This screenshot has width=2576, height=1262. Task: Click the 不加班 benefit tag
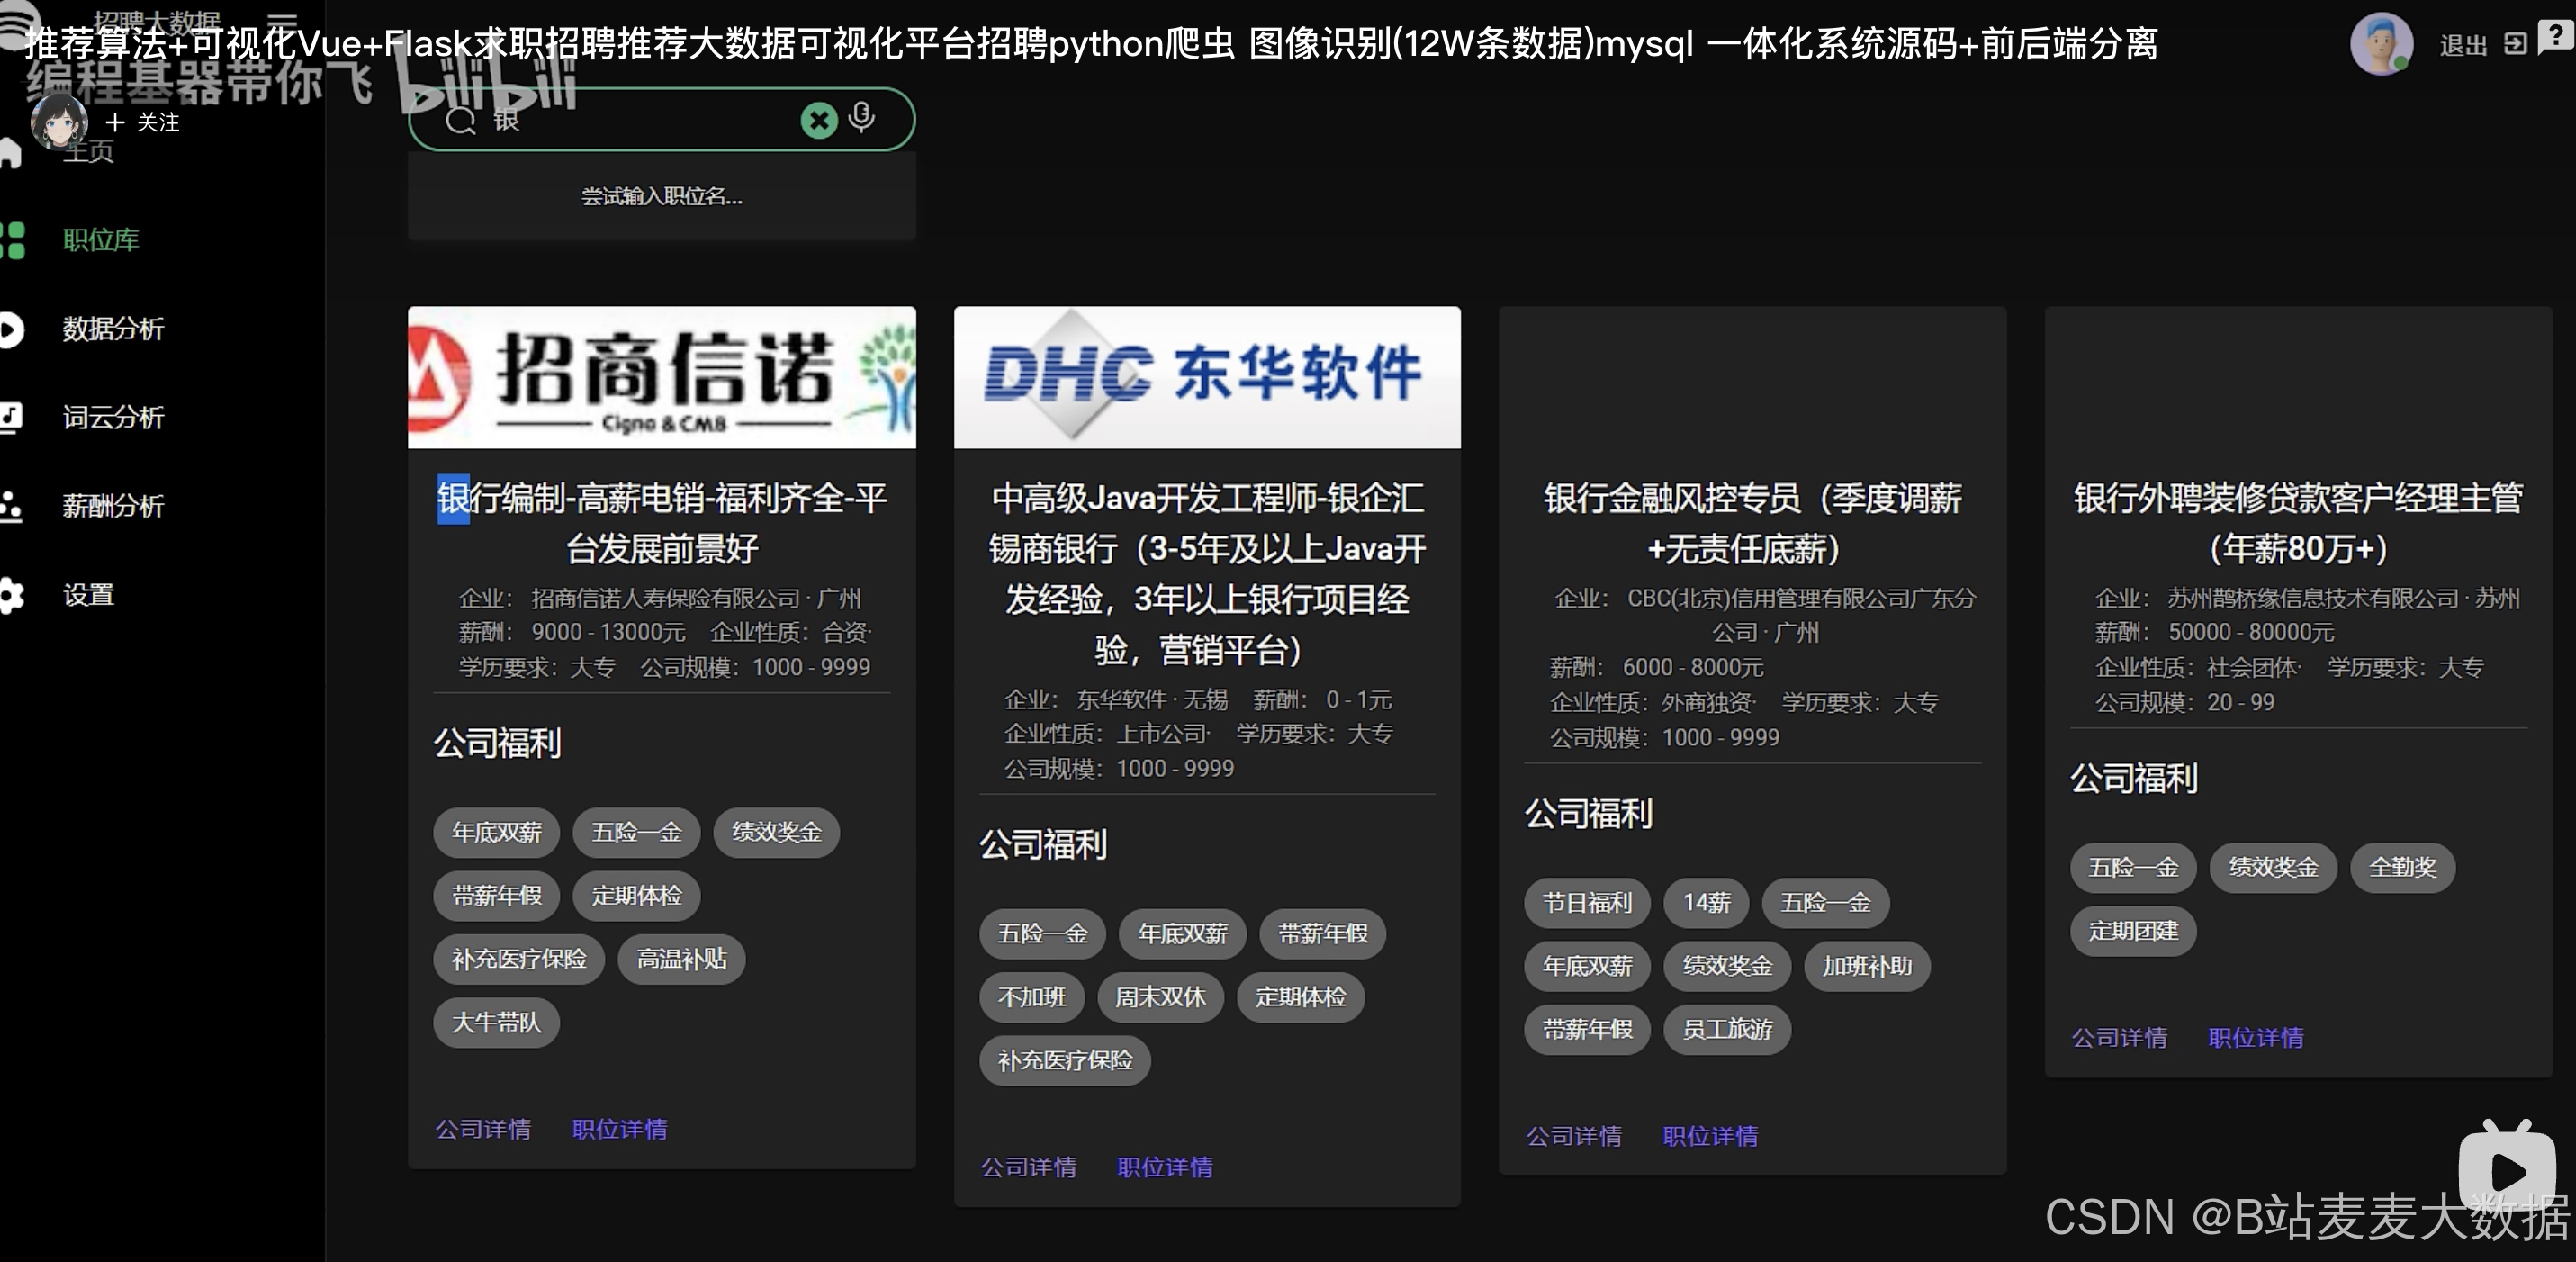[1032, 997]
